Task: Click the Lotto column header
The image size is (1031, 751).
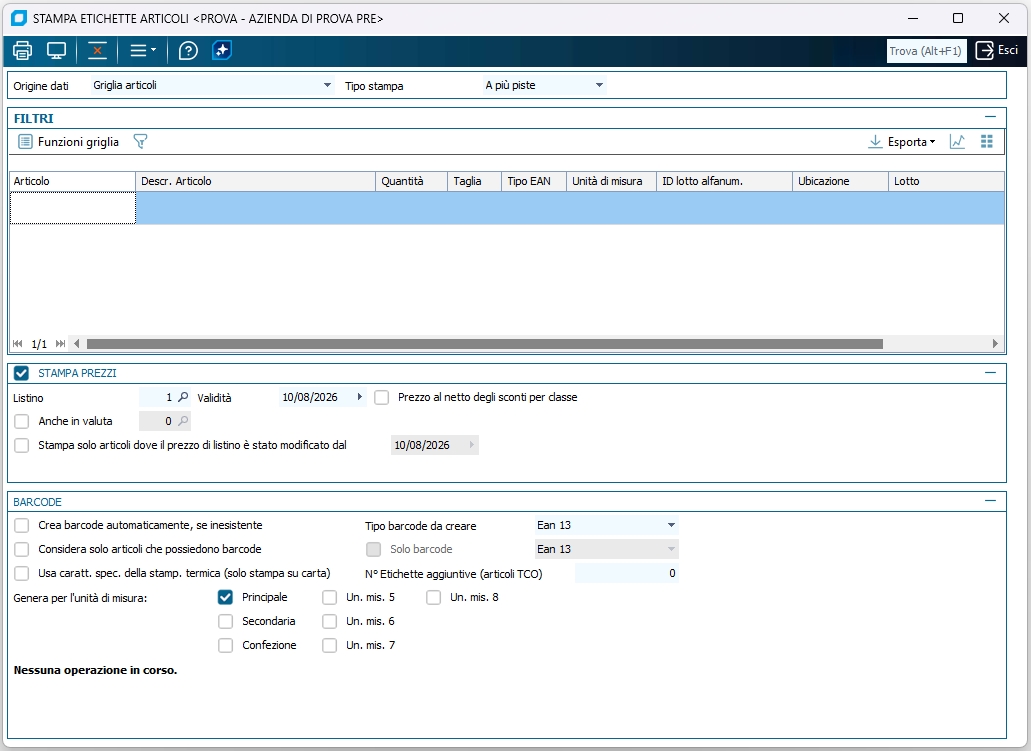Action: point(946,182)
